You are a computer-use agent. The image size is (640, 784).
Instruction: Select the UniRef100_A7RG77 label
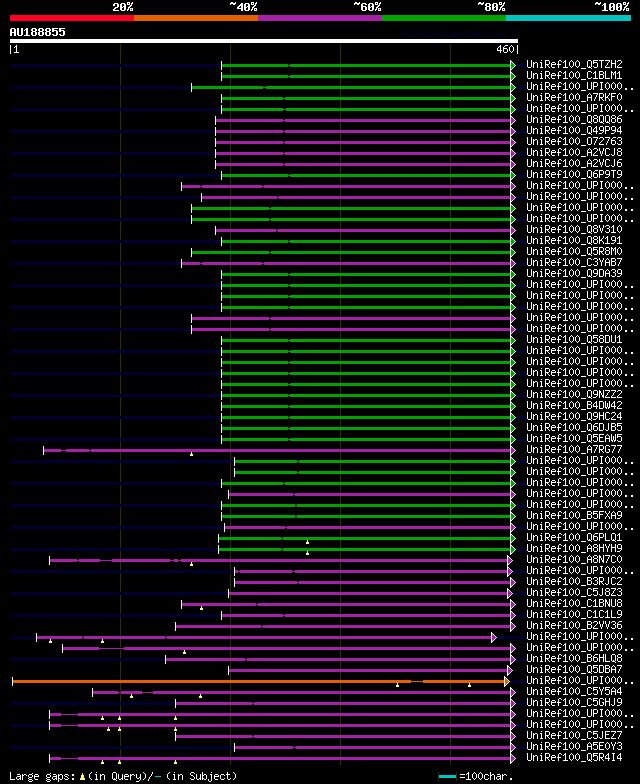(574, 449)
